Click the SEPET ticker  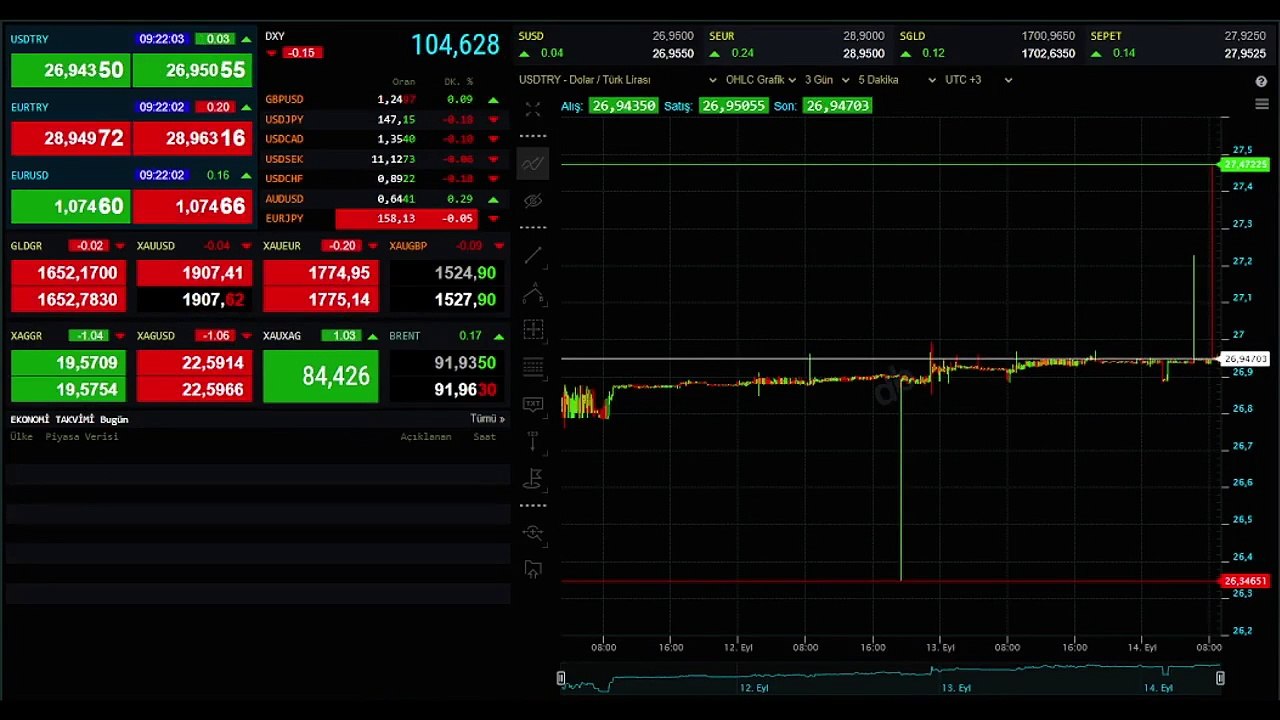tap(1178, 45)
